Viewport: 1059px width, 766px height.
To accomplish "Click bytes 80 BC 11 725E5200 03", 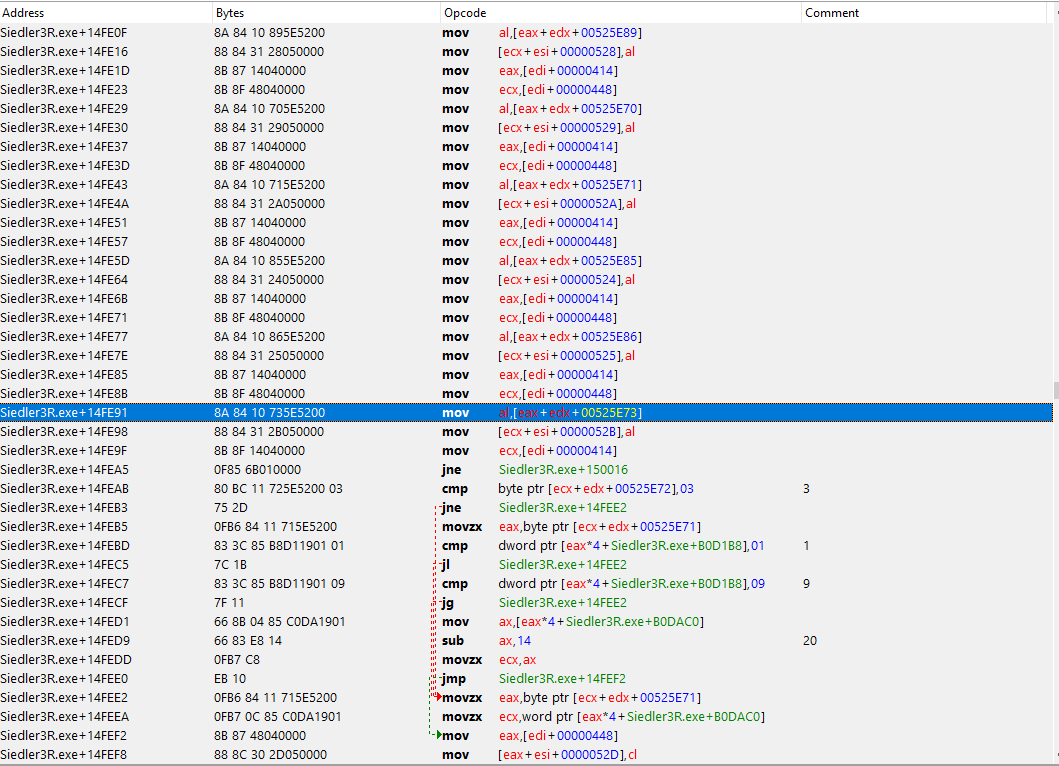I will [x=278, y=488].
